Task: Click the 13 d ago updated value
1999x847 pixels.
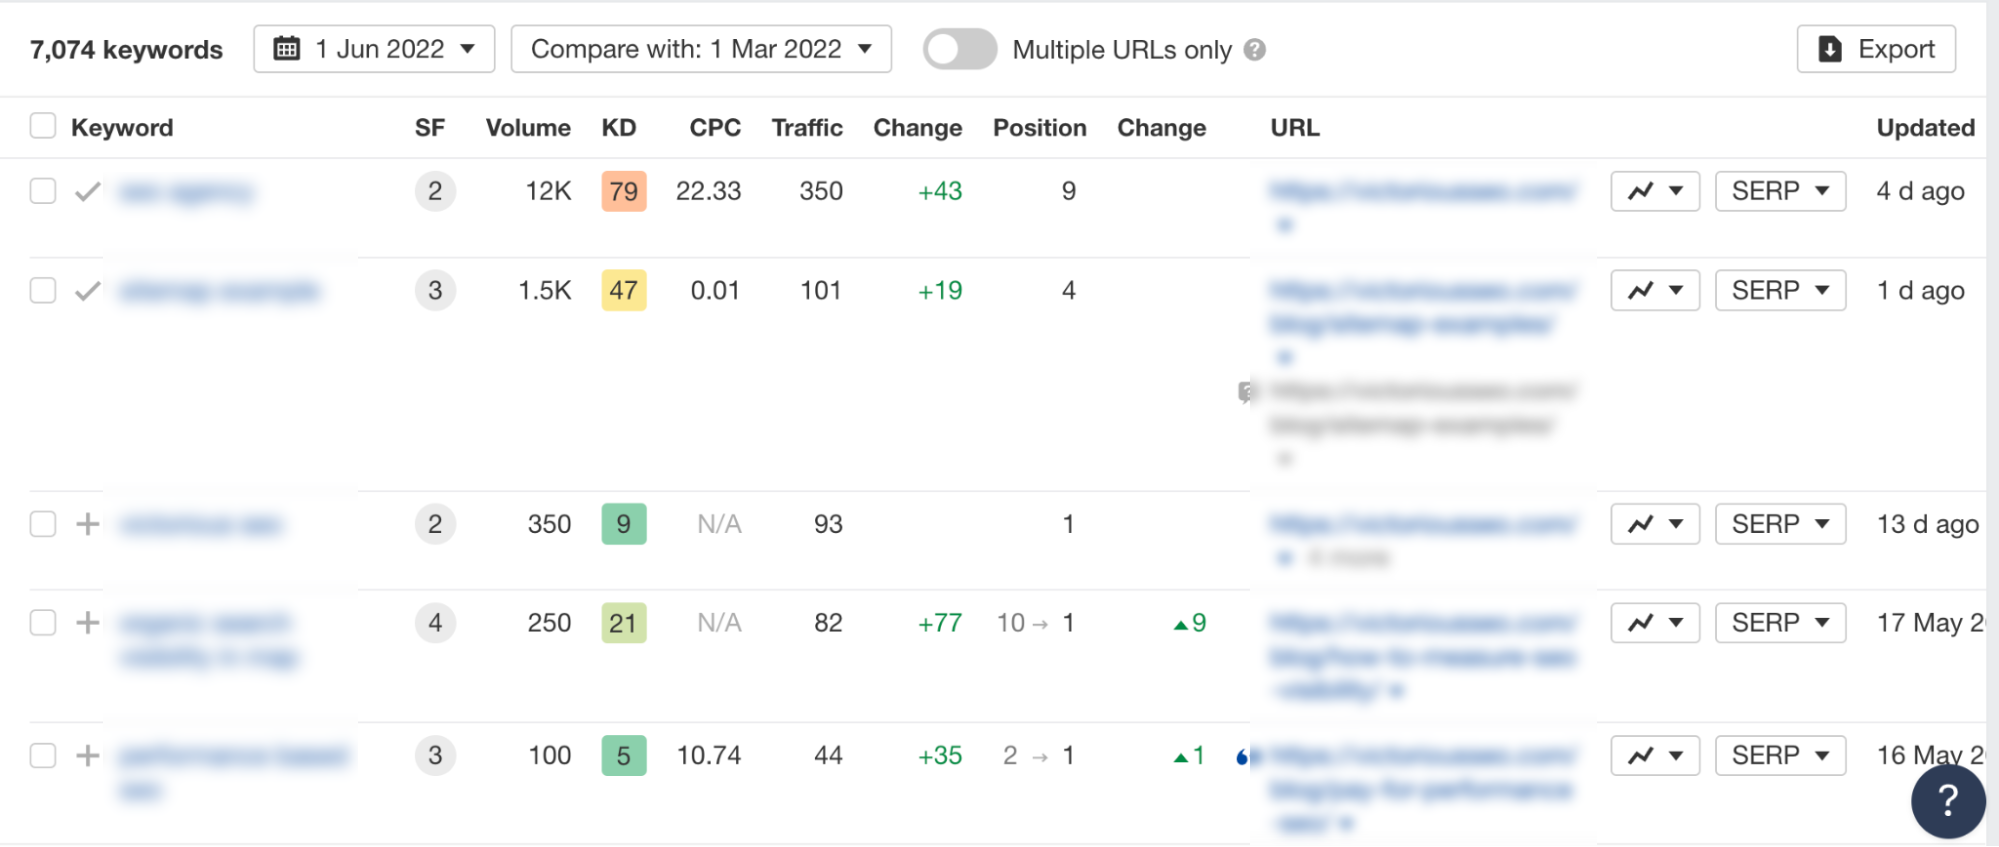Action: [1927, 524]
